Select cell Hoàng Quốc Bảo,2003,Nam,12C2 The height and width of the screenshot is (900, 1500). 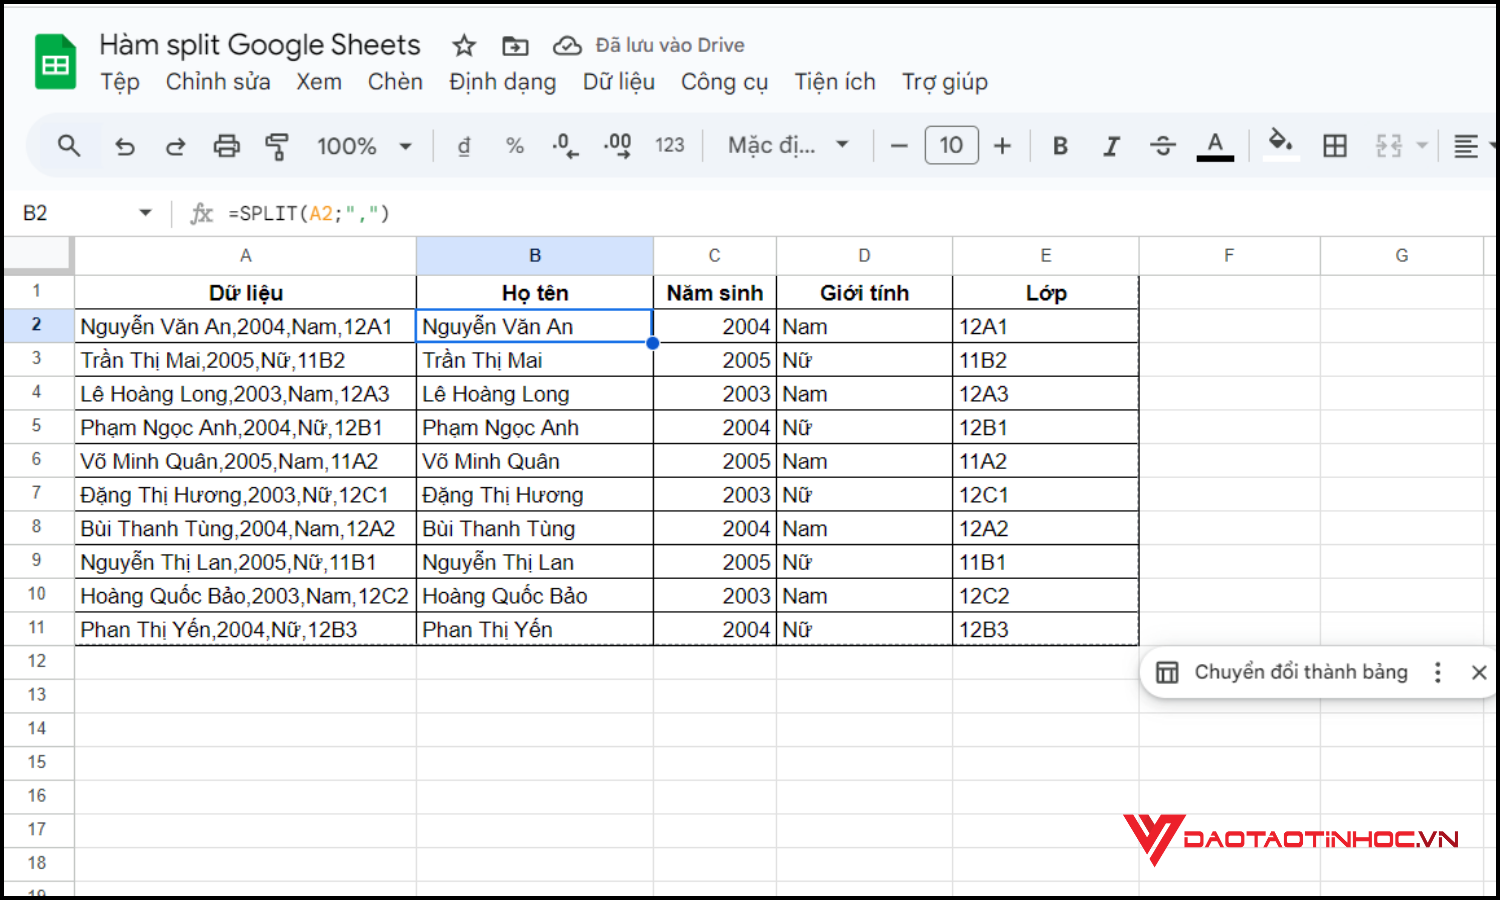point(245,596)
